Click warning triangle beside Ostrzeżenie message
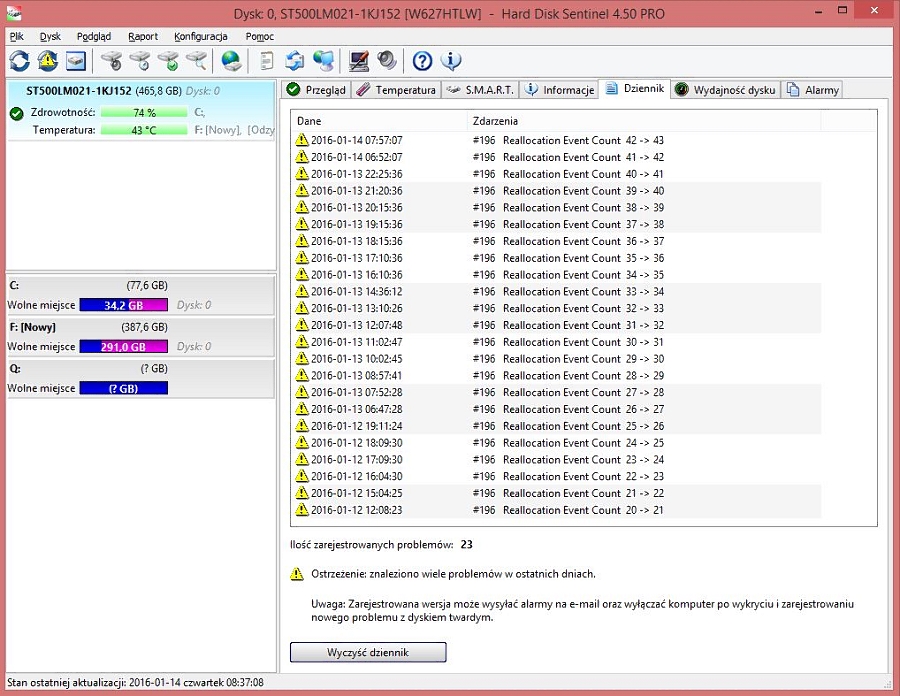The image size is (900, 696). (x=297, y=574)
